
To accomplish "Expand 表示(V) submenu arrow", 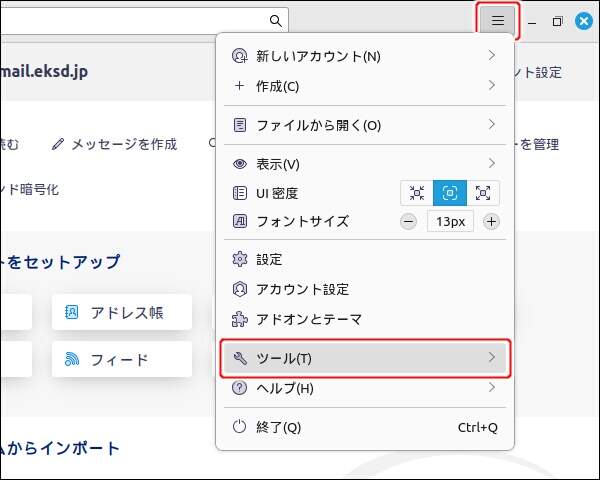I will 492,164.
